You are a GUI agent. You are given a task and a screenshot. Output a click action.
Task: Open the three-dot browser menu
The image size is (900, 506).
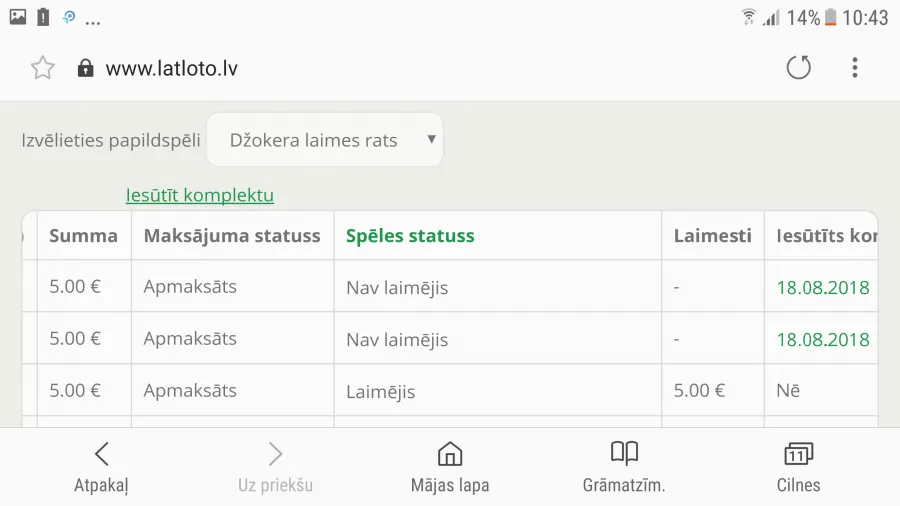(x=855, y=68)
